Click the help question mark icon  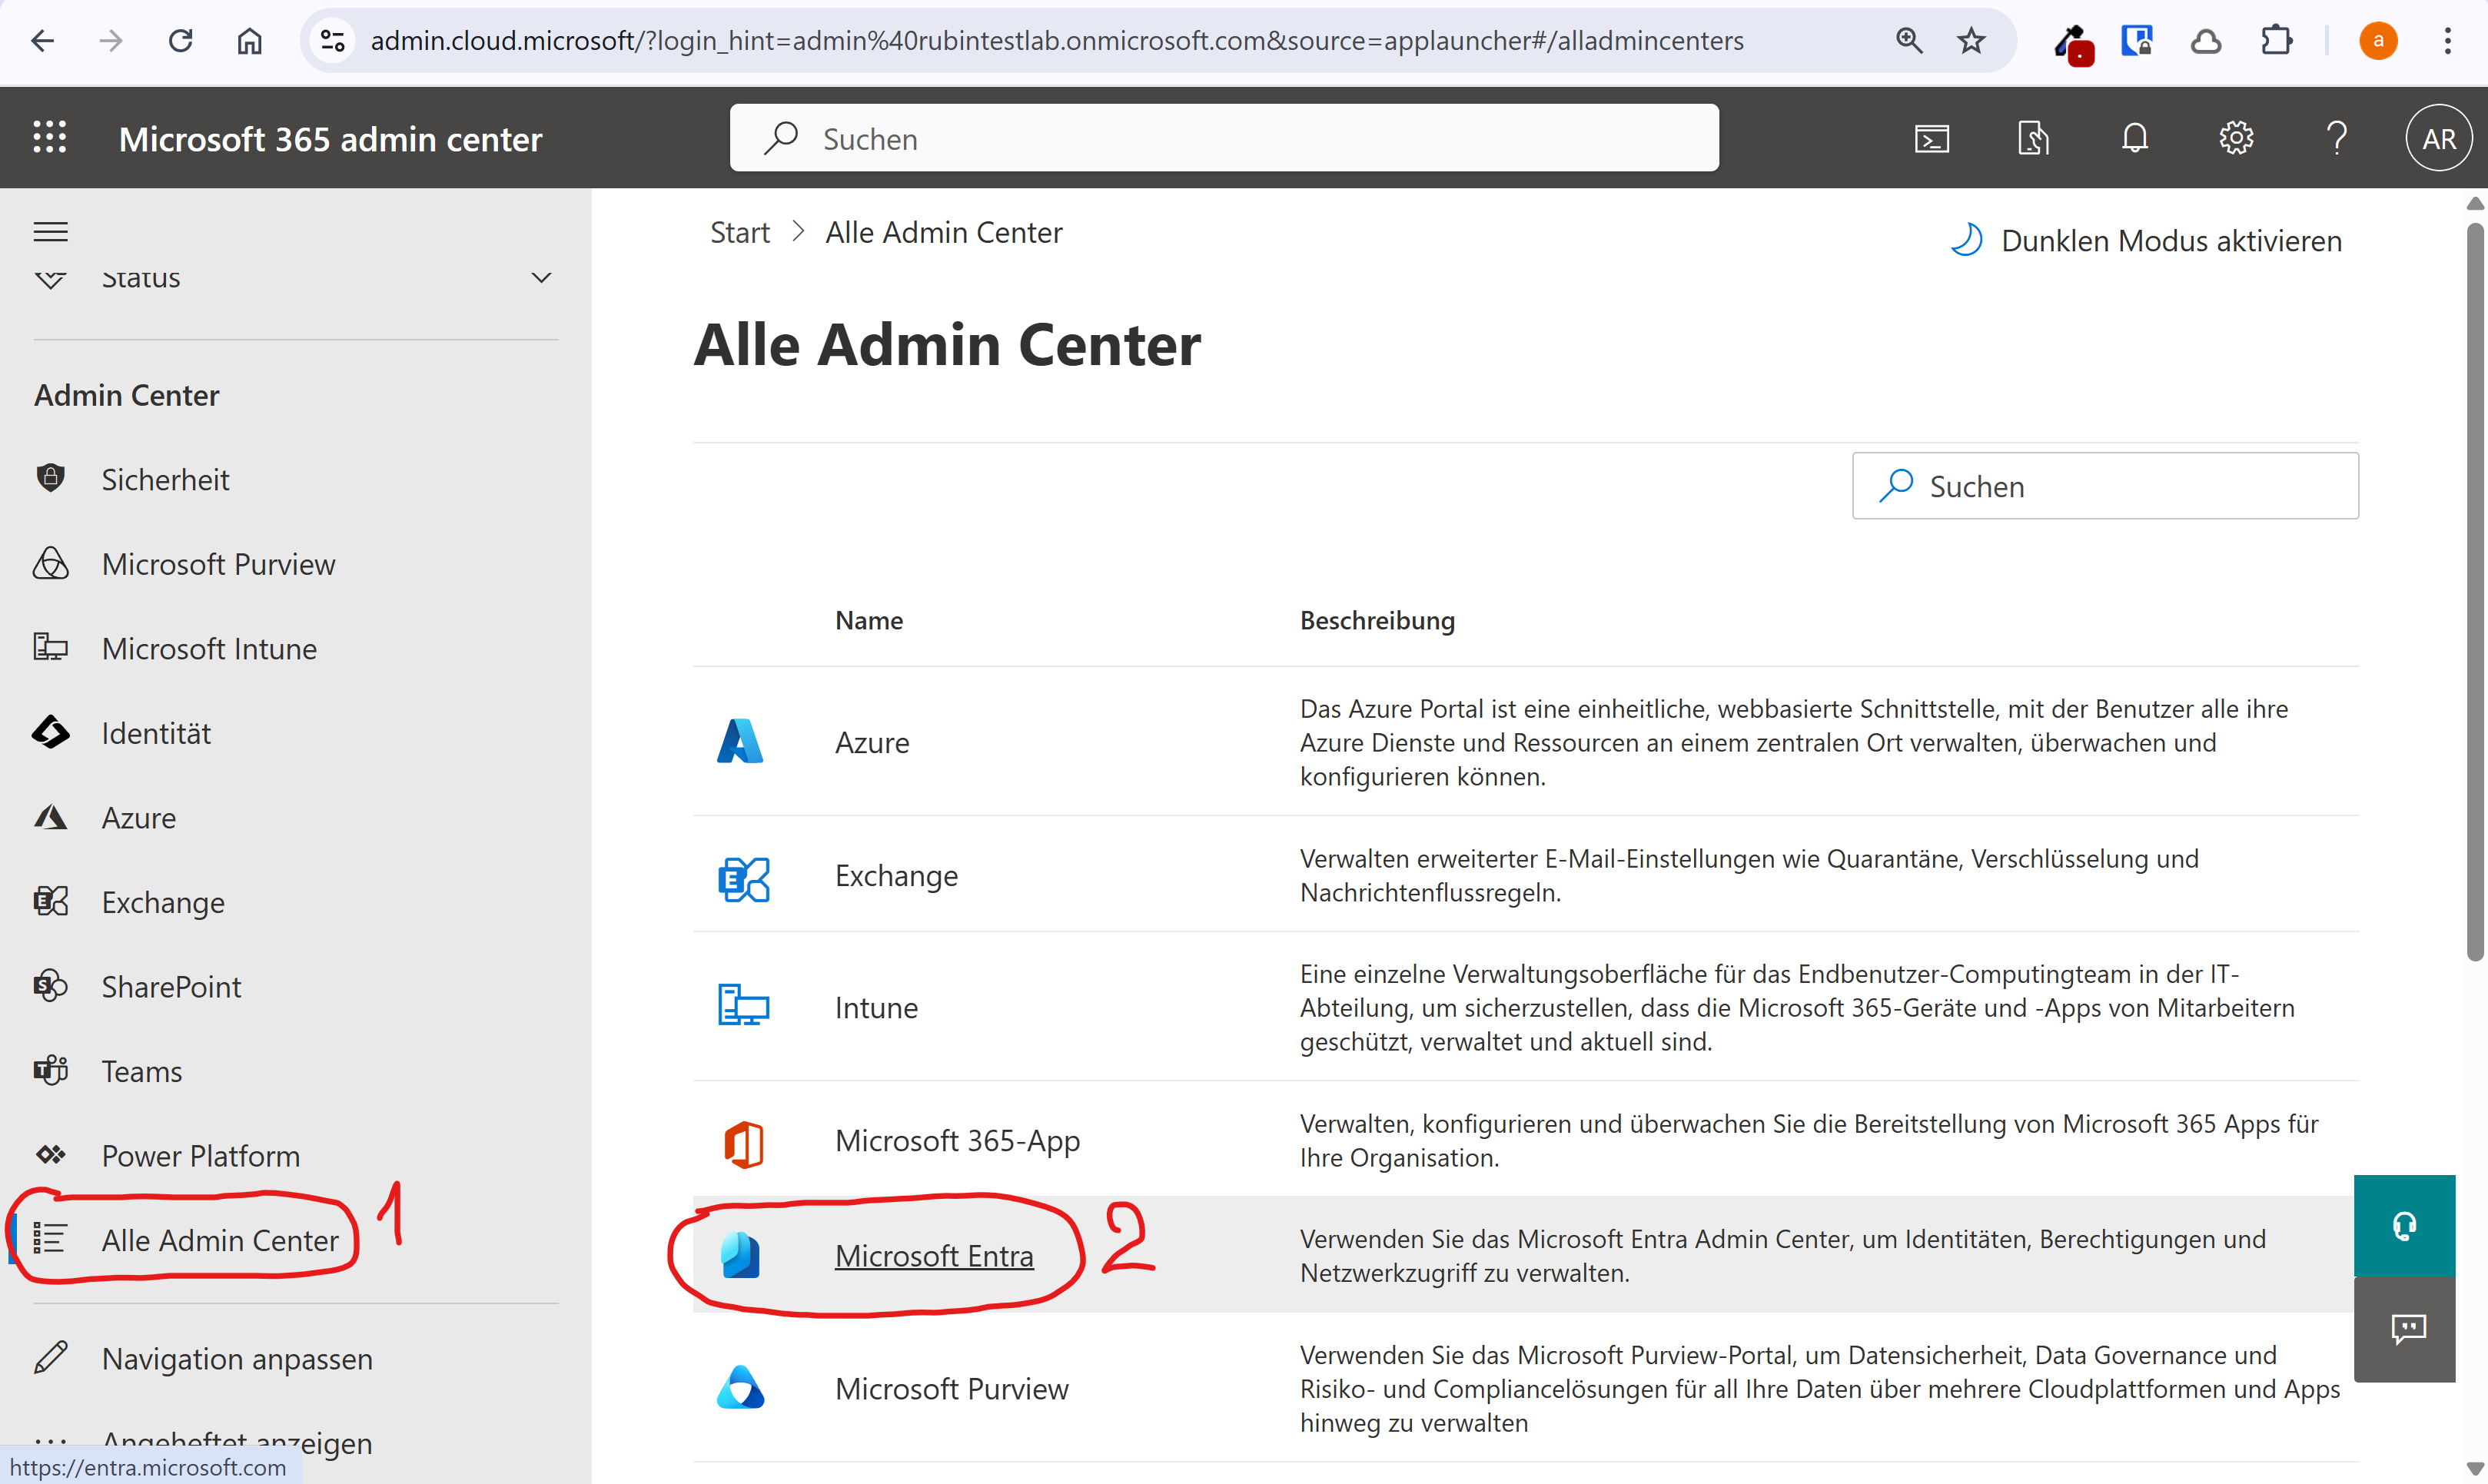(2336, 138)
